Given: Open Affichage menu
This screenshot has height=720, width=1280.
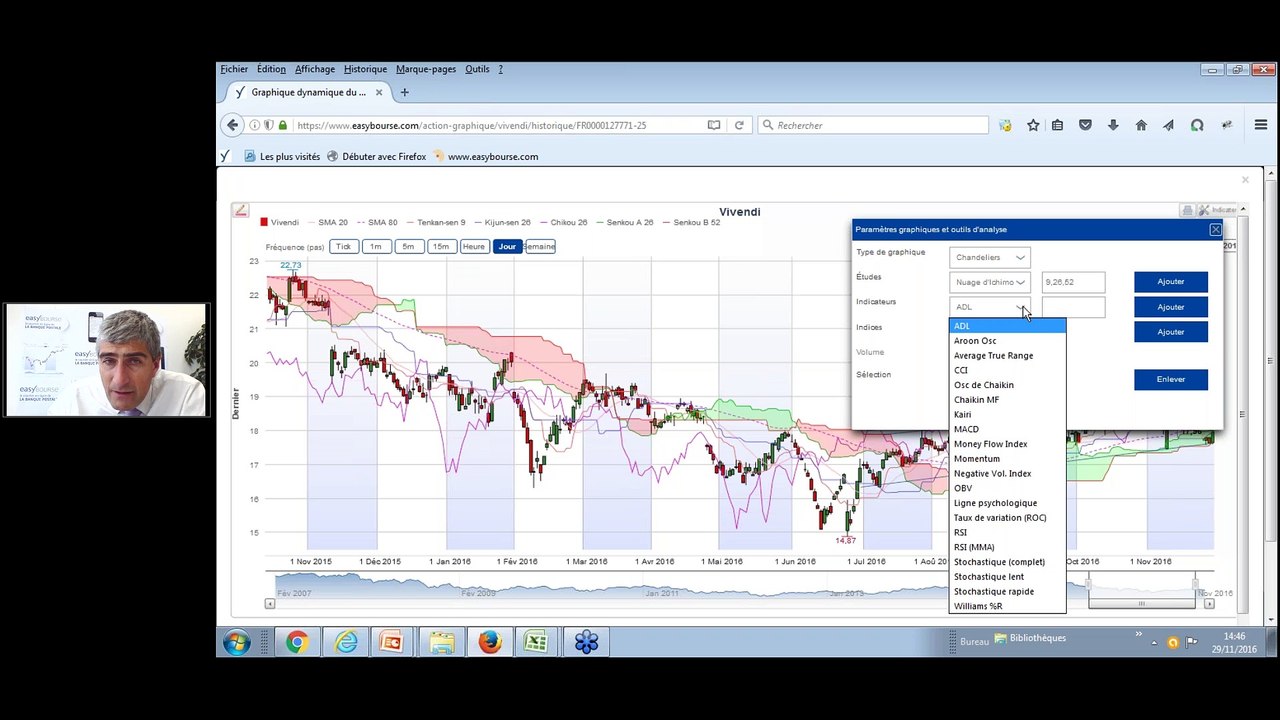Looking at the screenshot, I should pos(315,69).
